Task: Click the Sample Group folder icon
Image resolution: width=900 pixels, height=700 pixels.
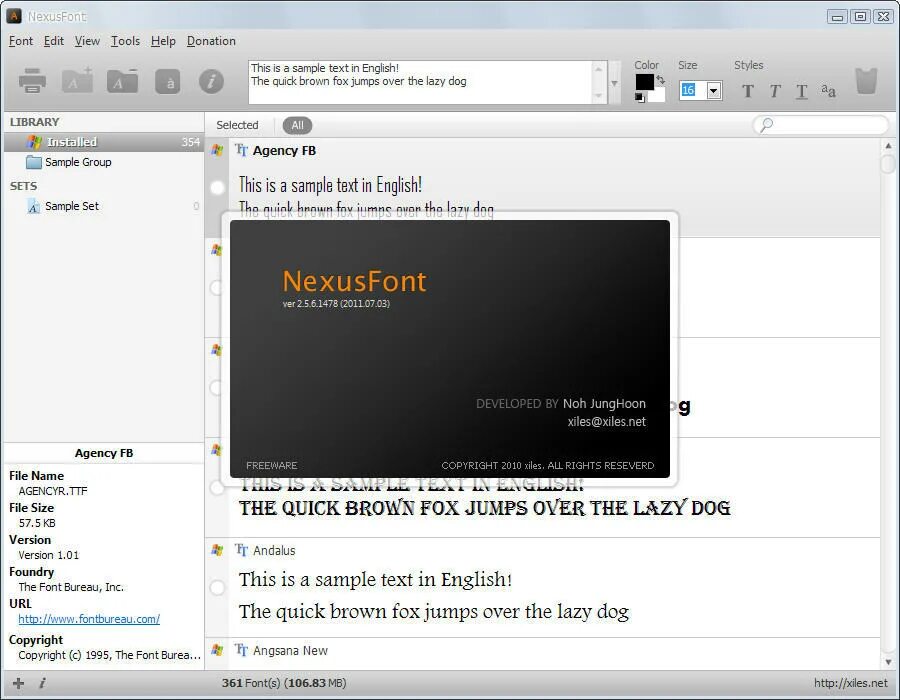Action: pos(34,162)
